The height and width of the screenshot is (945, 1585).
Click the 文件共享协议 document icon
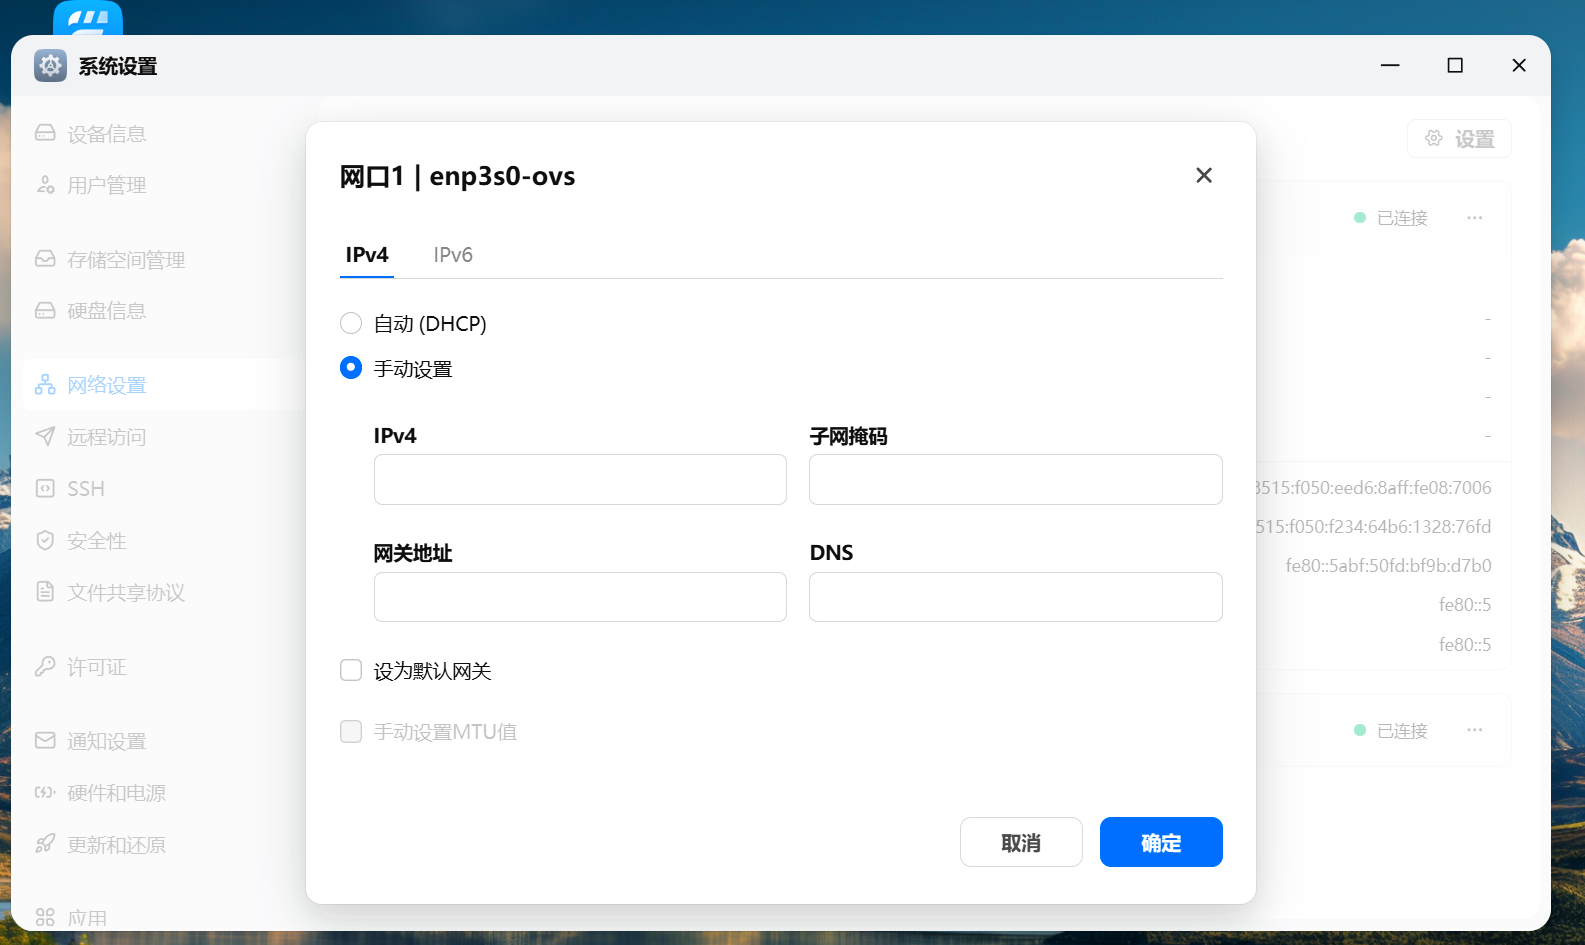[45, 591]
